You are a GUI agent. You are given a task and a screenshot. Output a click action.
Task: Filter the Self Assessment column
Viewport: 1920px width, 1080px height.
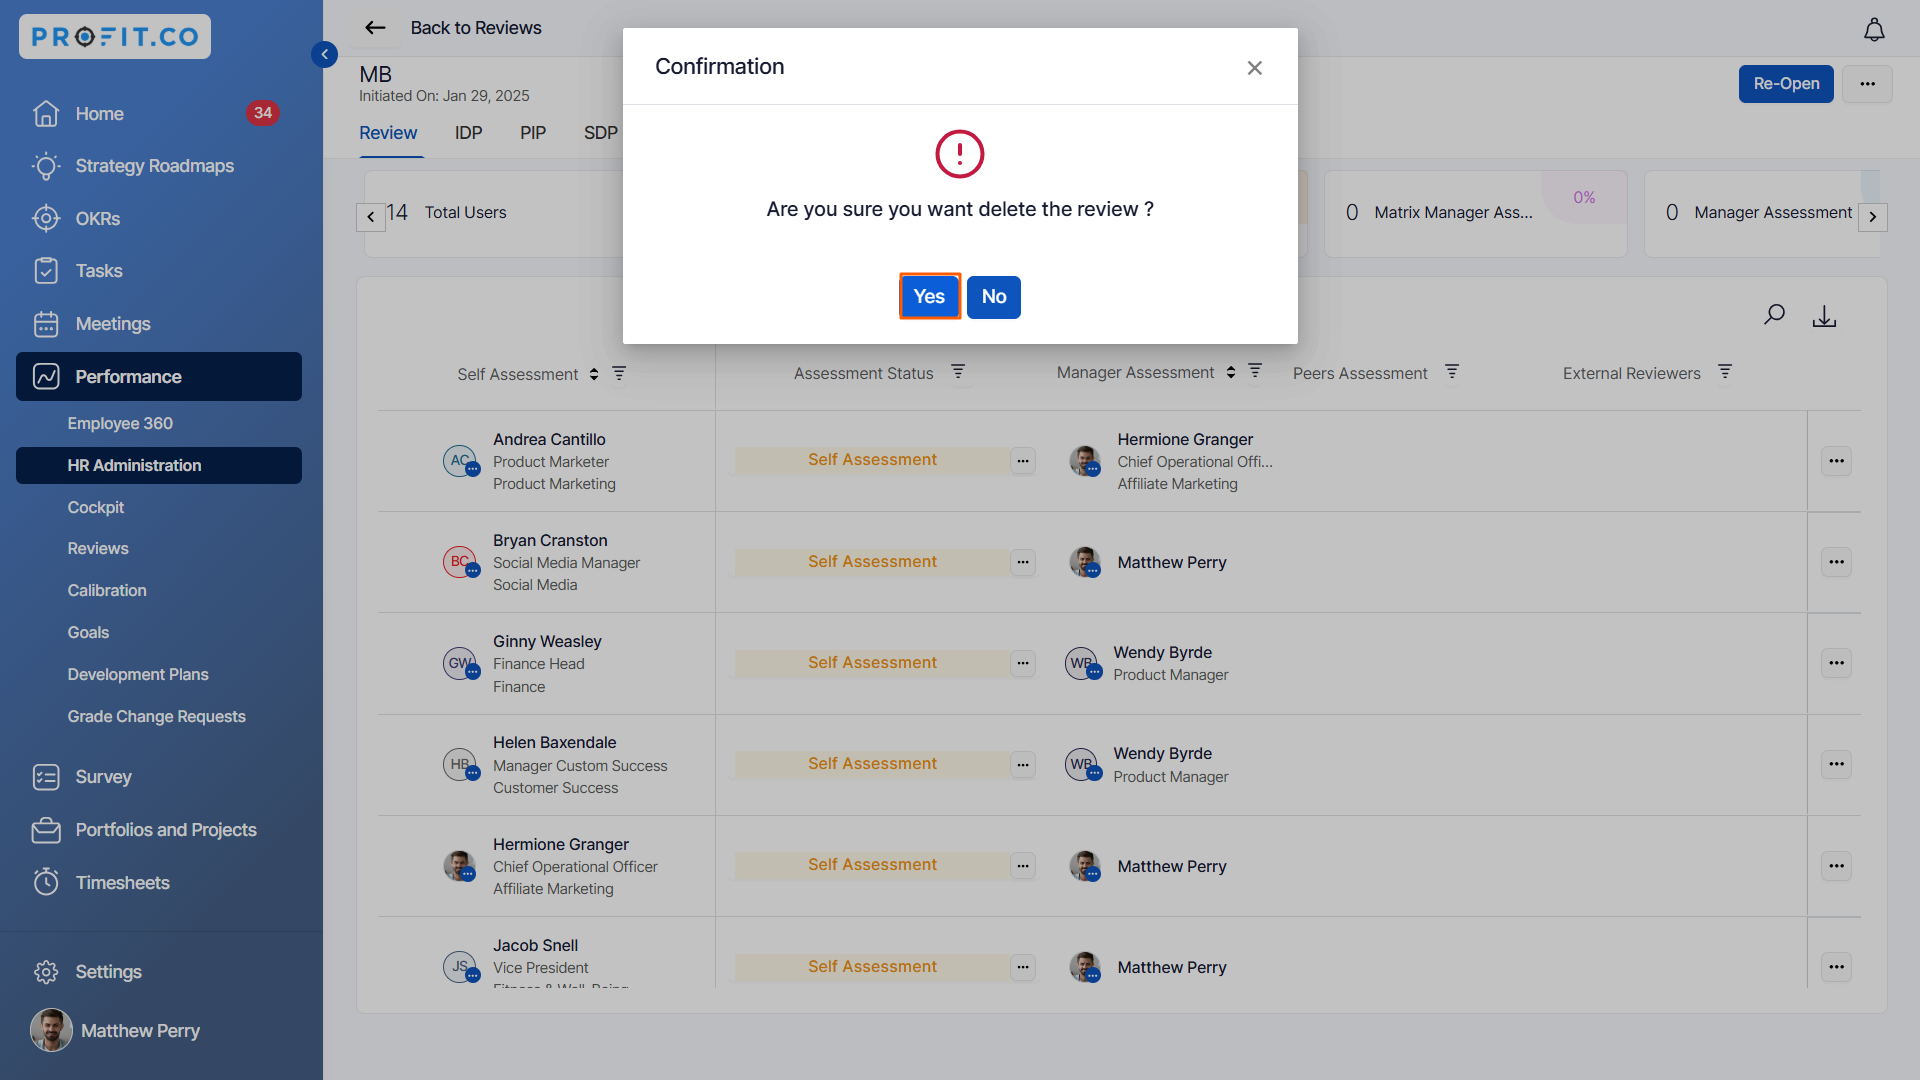(619, 373)
